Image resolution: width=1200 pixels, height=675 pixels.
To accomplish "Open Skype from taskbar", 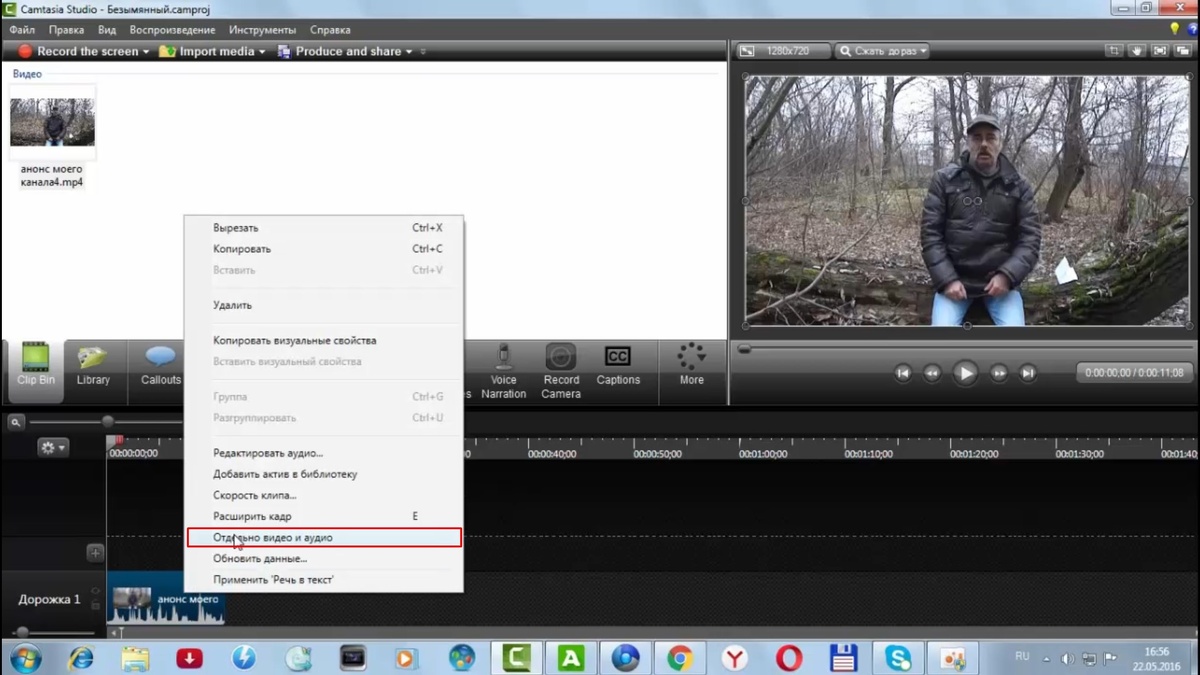I will click(898, 658).
